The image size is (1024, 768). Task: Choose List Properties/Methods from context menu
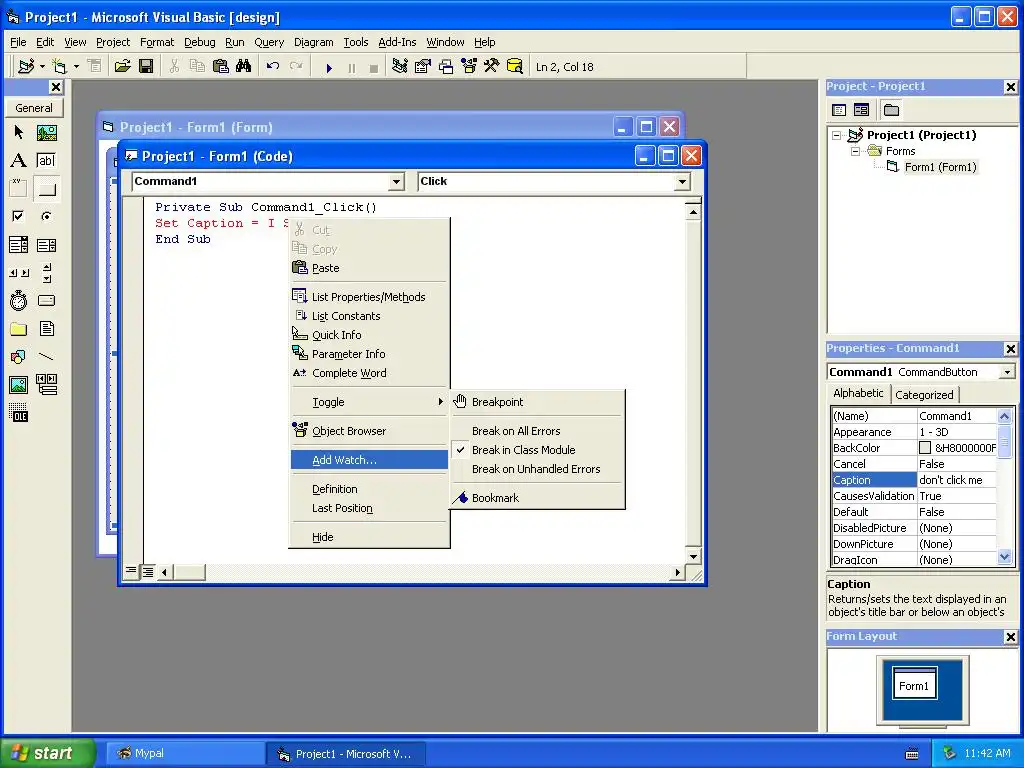pos(369,296)
